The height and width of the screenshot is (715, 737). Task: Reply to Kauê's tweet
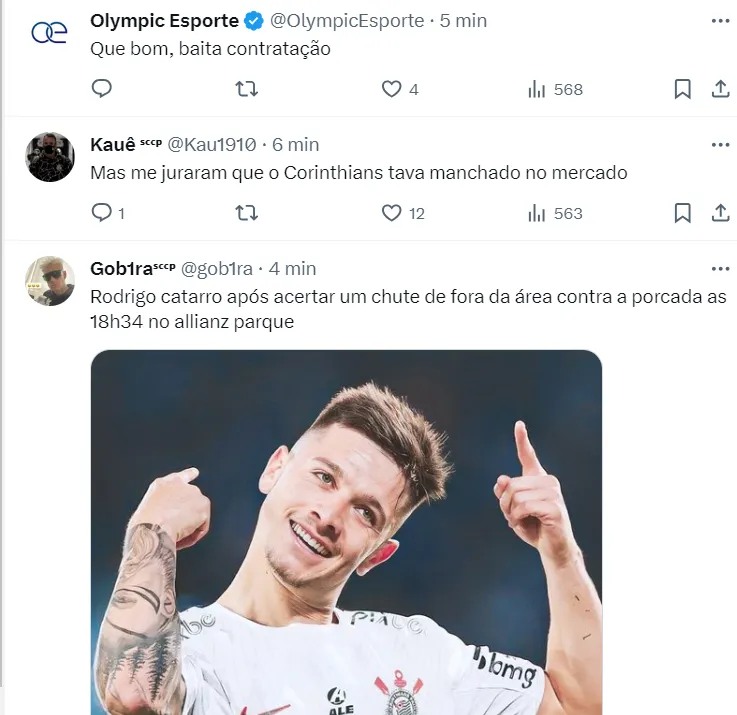101,213
